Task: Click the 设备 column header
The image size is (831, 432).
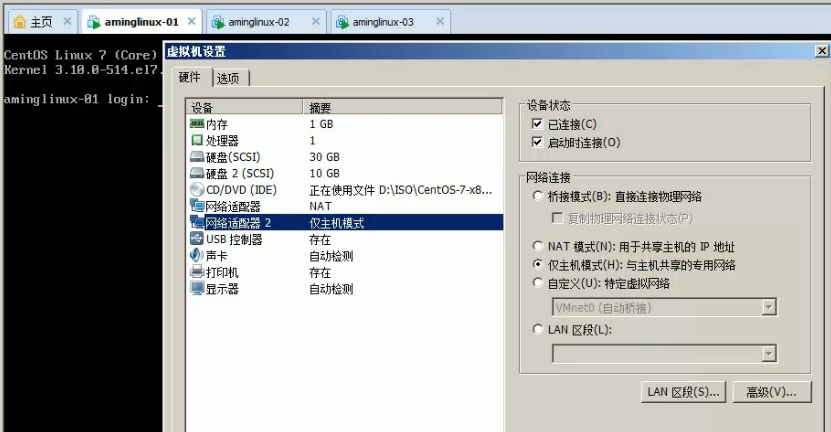Action: 245,107
